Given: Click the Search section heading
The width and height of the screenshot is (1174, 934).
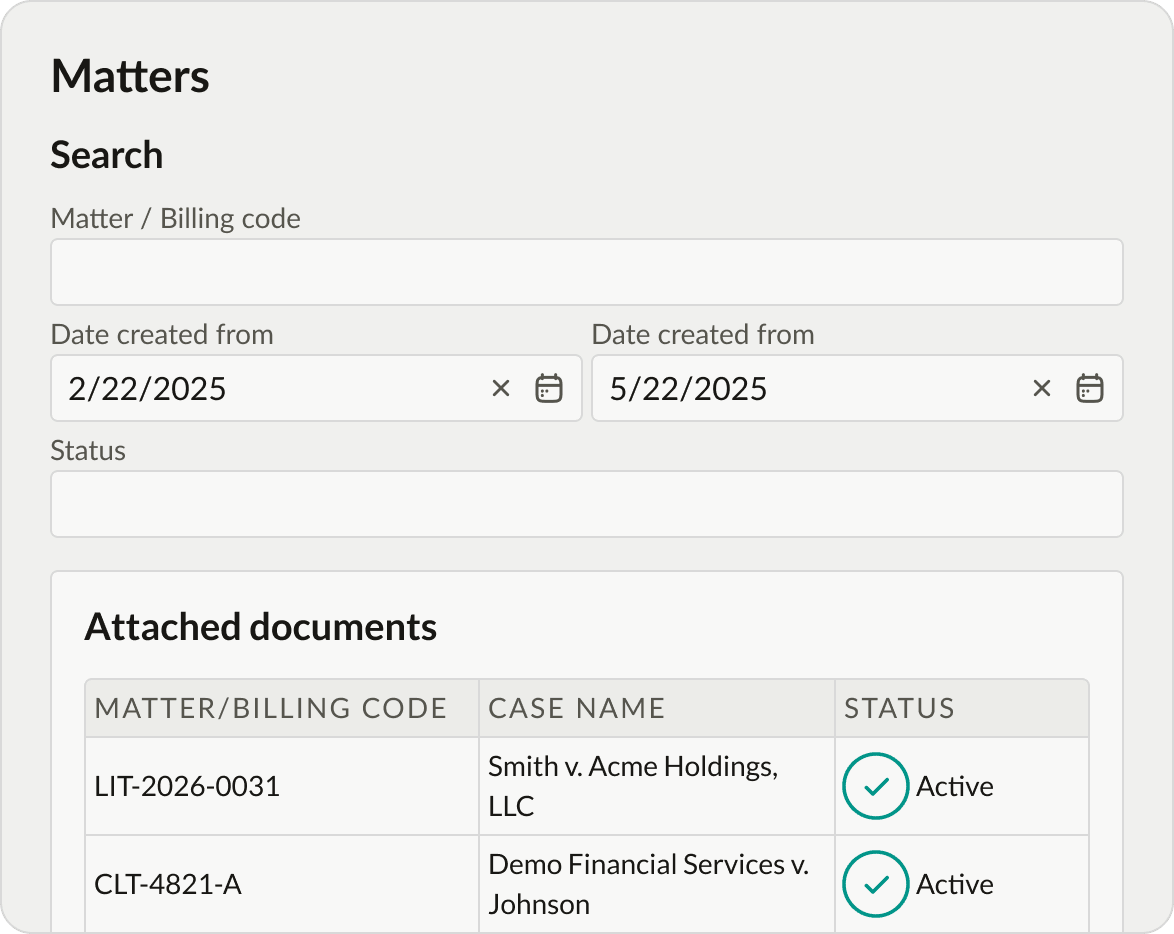Looking at the screenshot, I should pyautogui.click(x=106, y=155).
